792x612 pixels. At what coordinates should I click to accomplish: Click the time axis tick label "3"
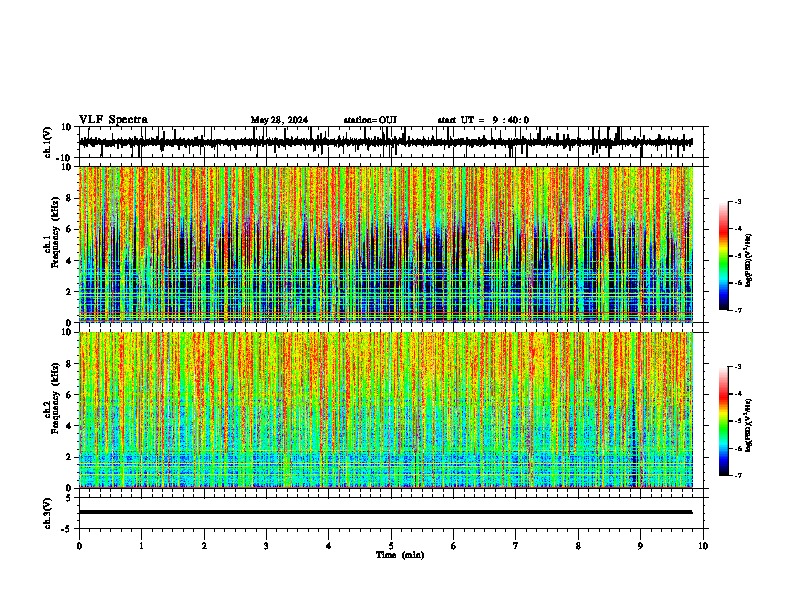tap(266, 546)
